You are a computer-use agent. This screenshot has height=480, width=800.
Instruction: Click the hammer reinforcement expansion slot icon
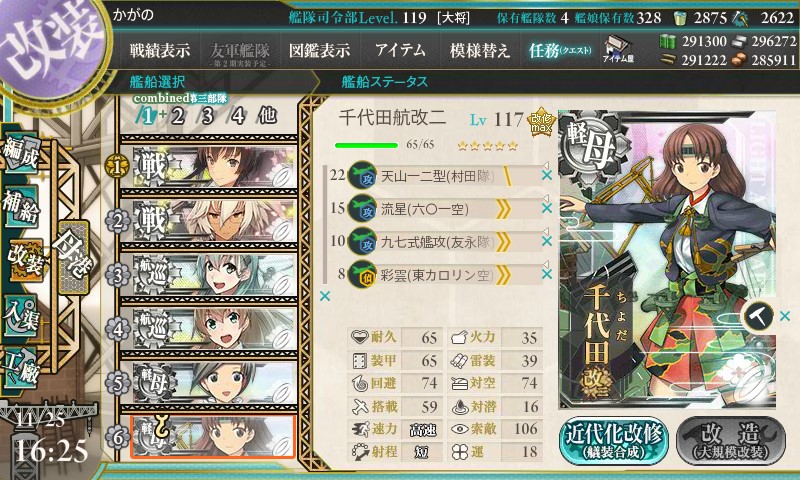(759, 316)
